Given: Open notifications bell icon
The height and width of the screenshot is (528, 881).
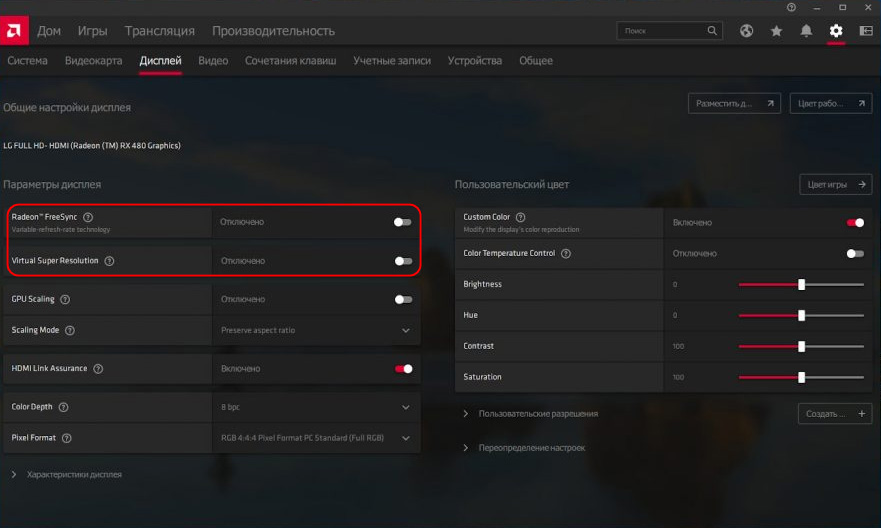Looking at the screenshot, I should 806,31.
